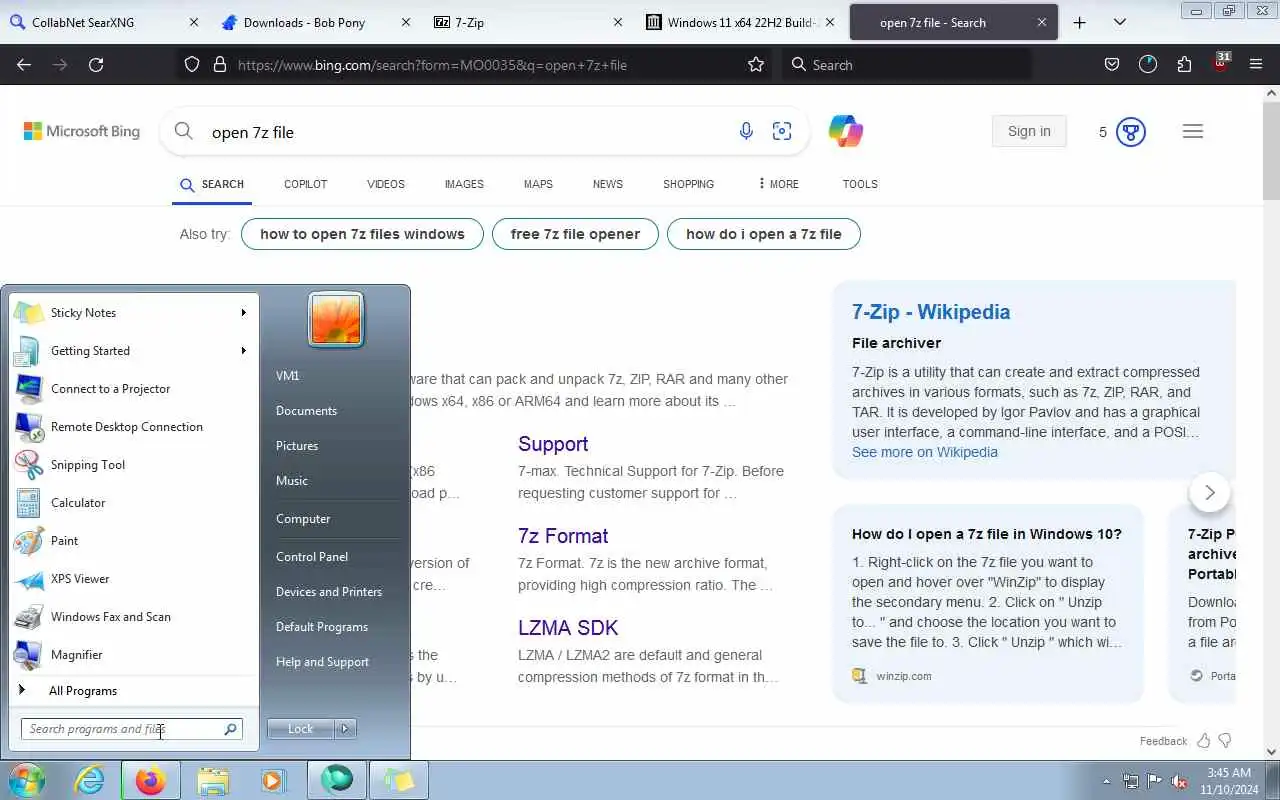
Task: Click the Windows Start orb
Action: (27, 780)
